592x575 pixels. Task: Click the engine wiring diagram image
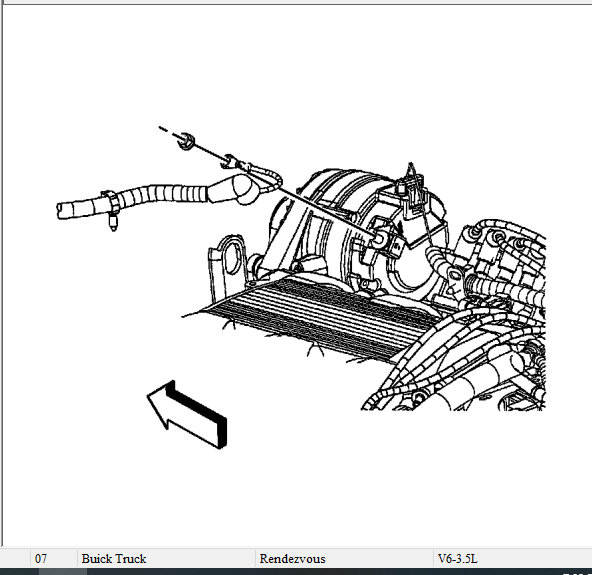point(301,288)
